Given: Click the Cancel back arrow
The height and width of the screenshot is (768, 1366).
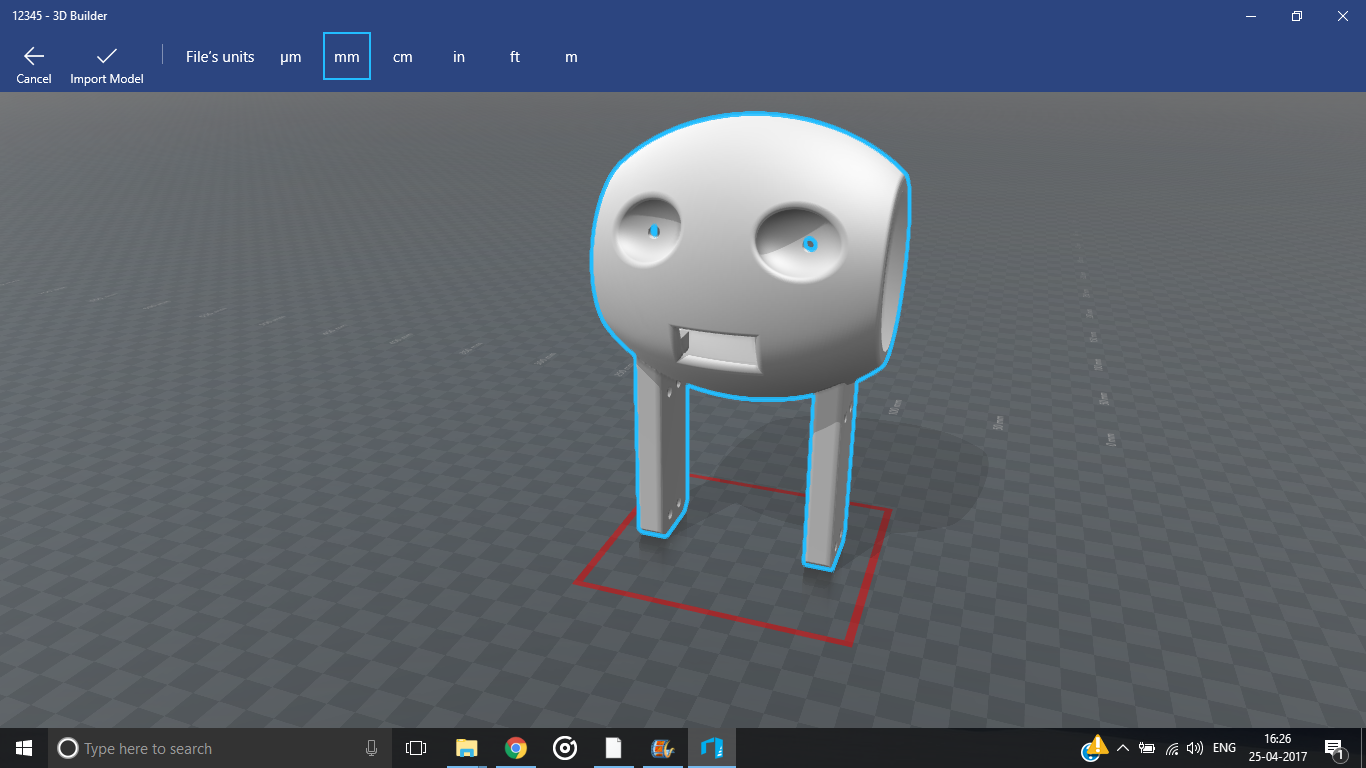Looking at the screenshot, I should click(x=34, y=57).
